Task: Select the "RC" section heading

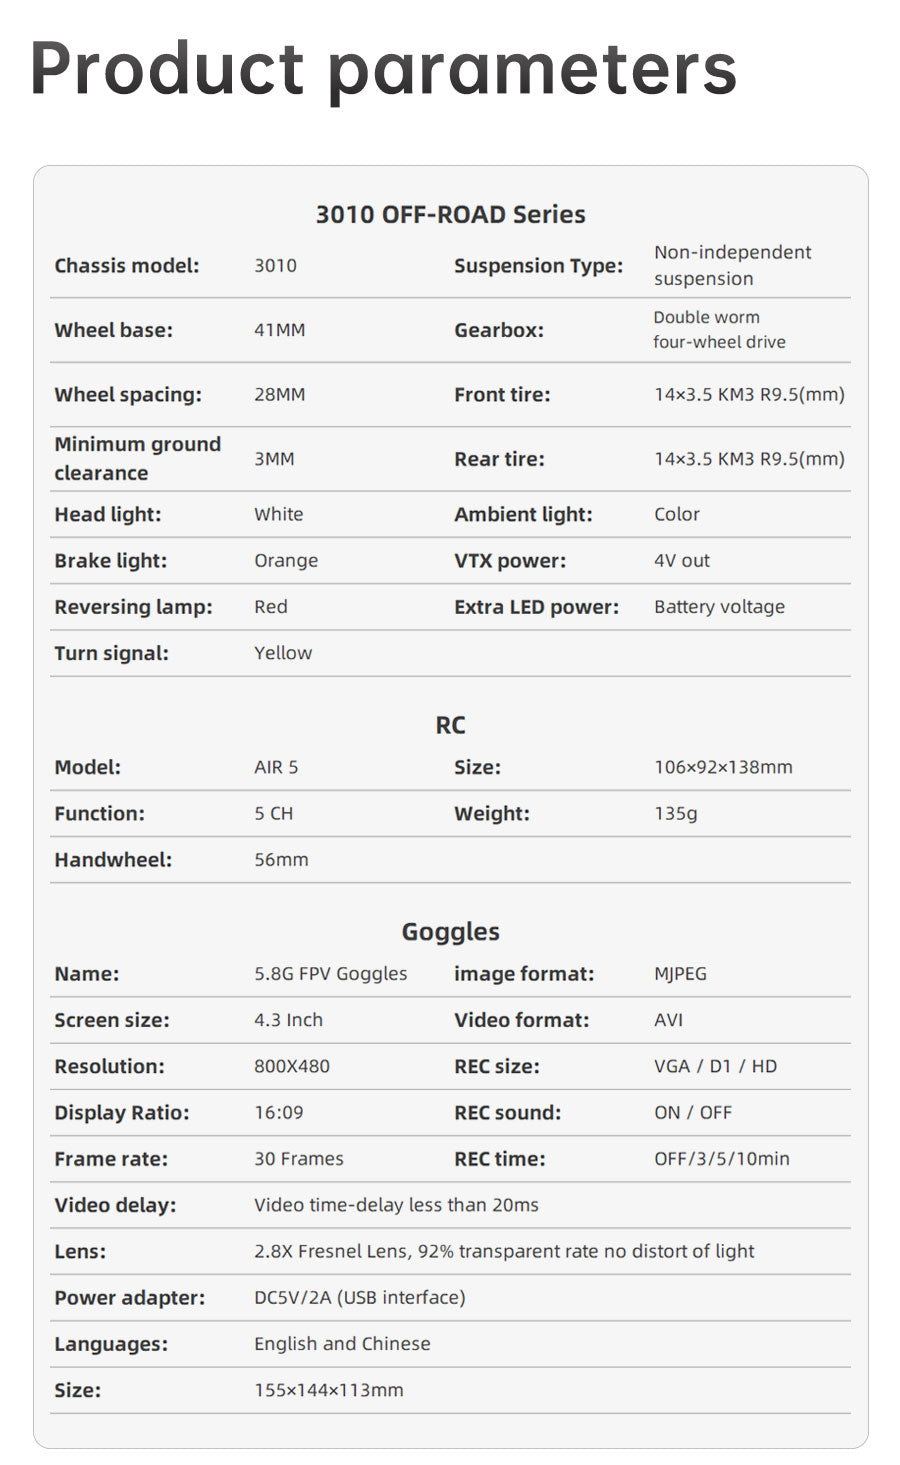Action: [450, 725]
